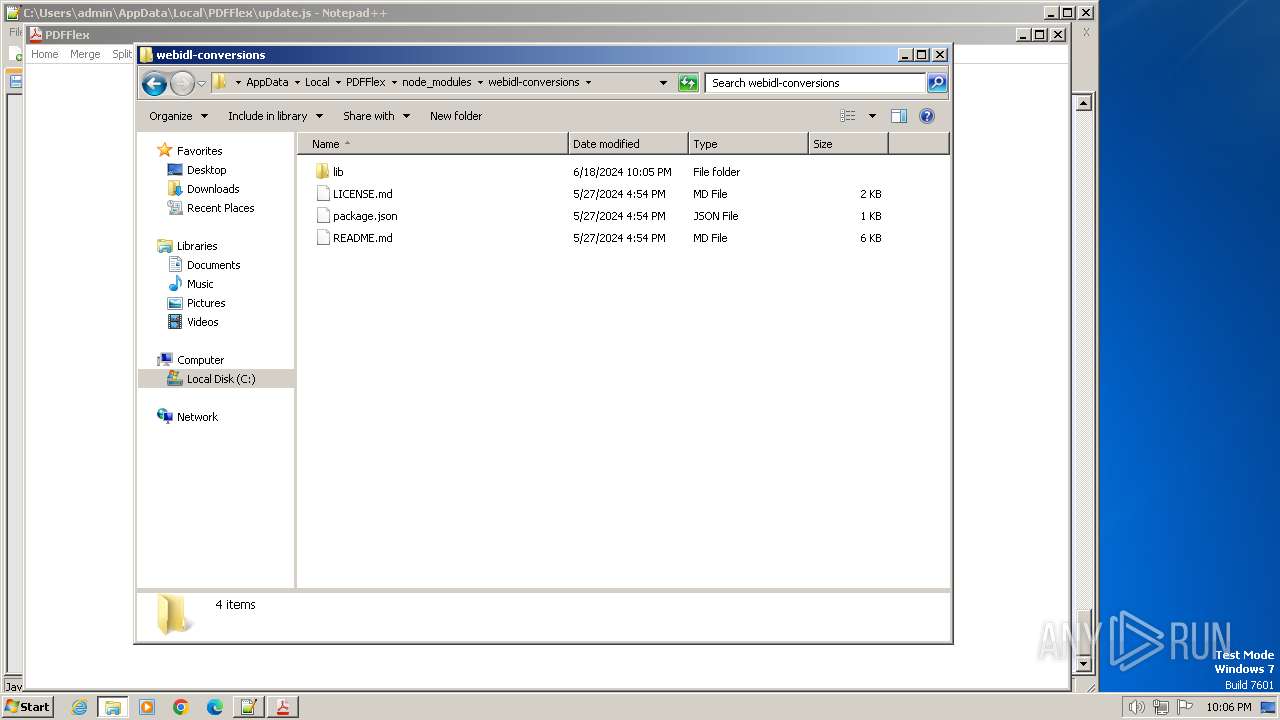Open Recent Places in navigation pane
The image size is (1280, 720).
[x=220, y=208]
